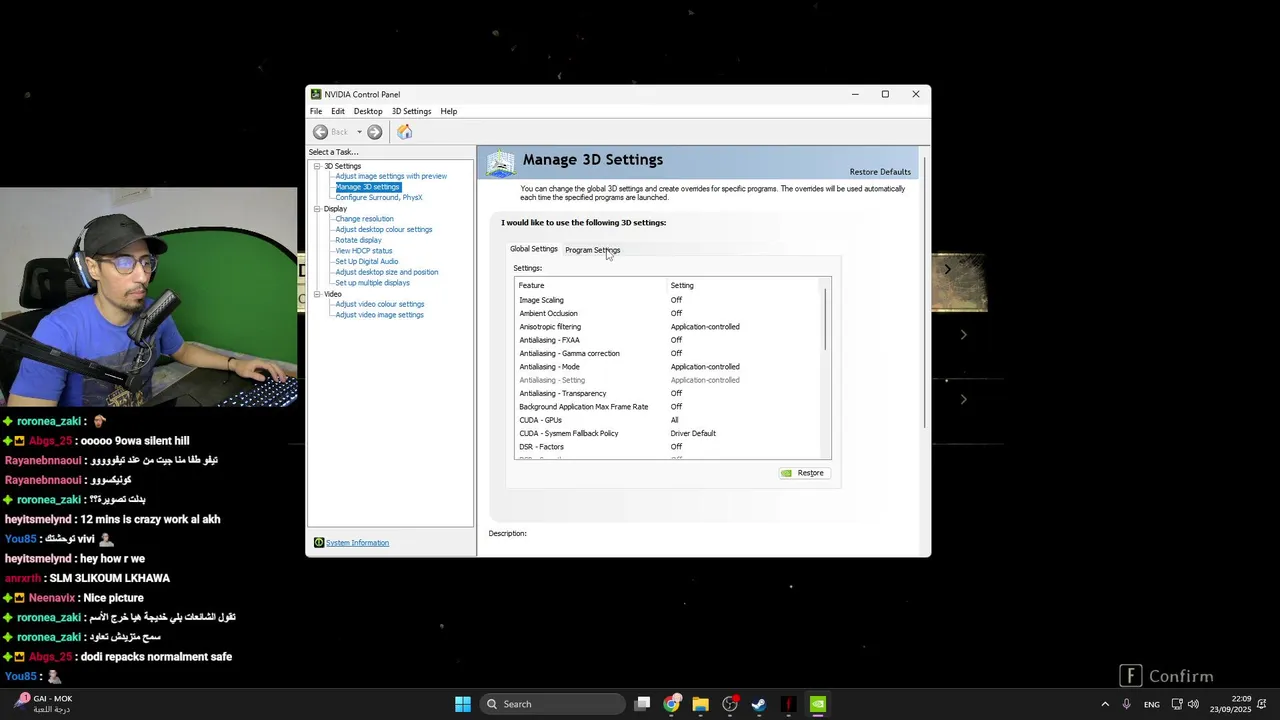Show hidden system tray icons
The image size is (1280, 720).
[1105, 704]
